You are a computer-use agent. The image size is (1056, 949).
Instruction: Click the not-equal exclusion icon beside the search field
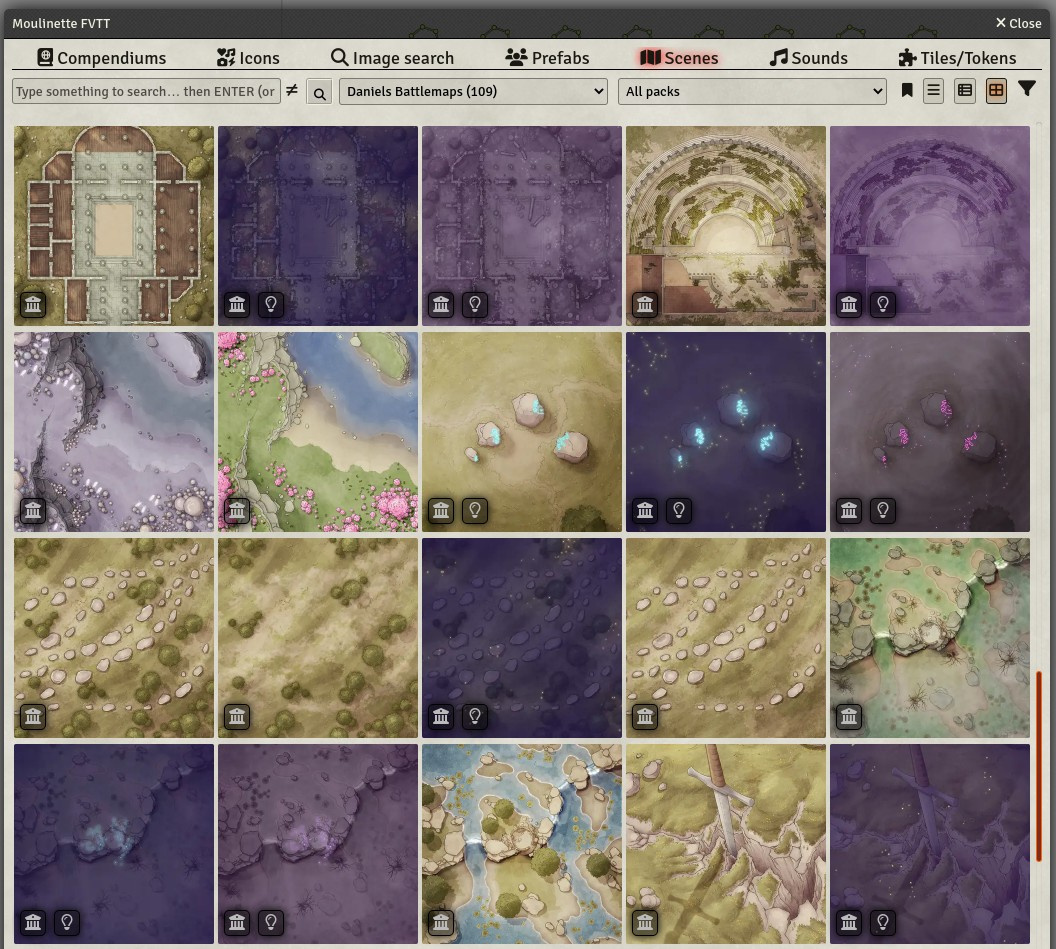coord(292,90)
